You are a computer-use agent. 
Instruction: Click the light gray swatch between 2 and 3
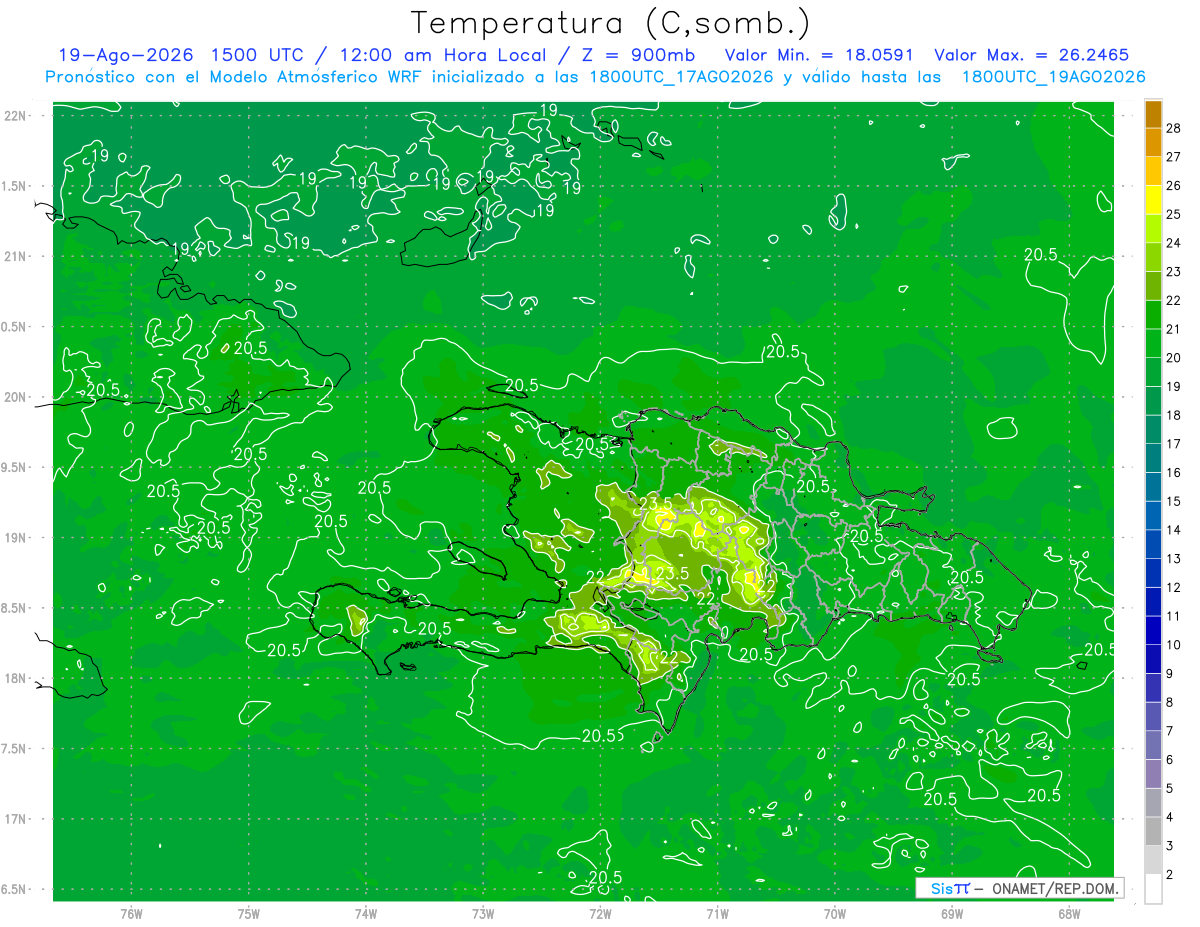pyautogui.click(x=1153, y=860)
